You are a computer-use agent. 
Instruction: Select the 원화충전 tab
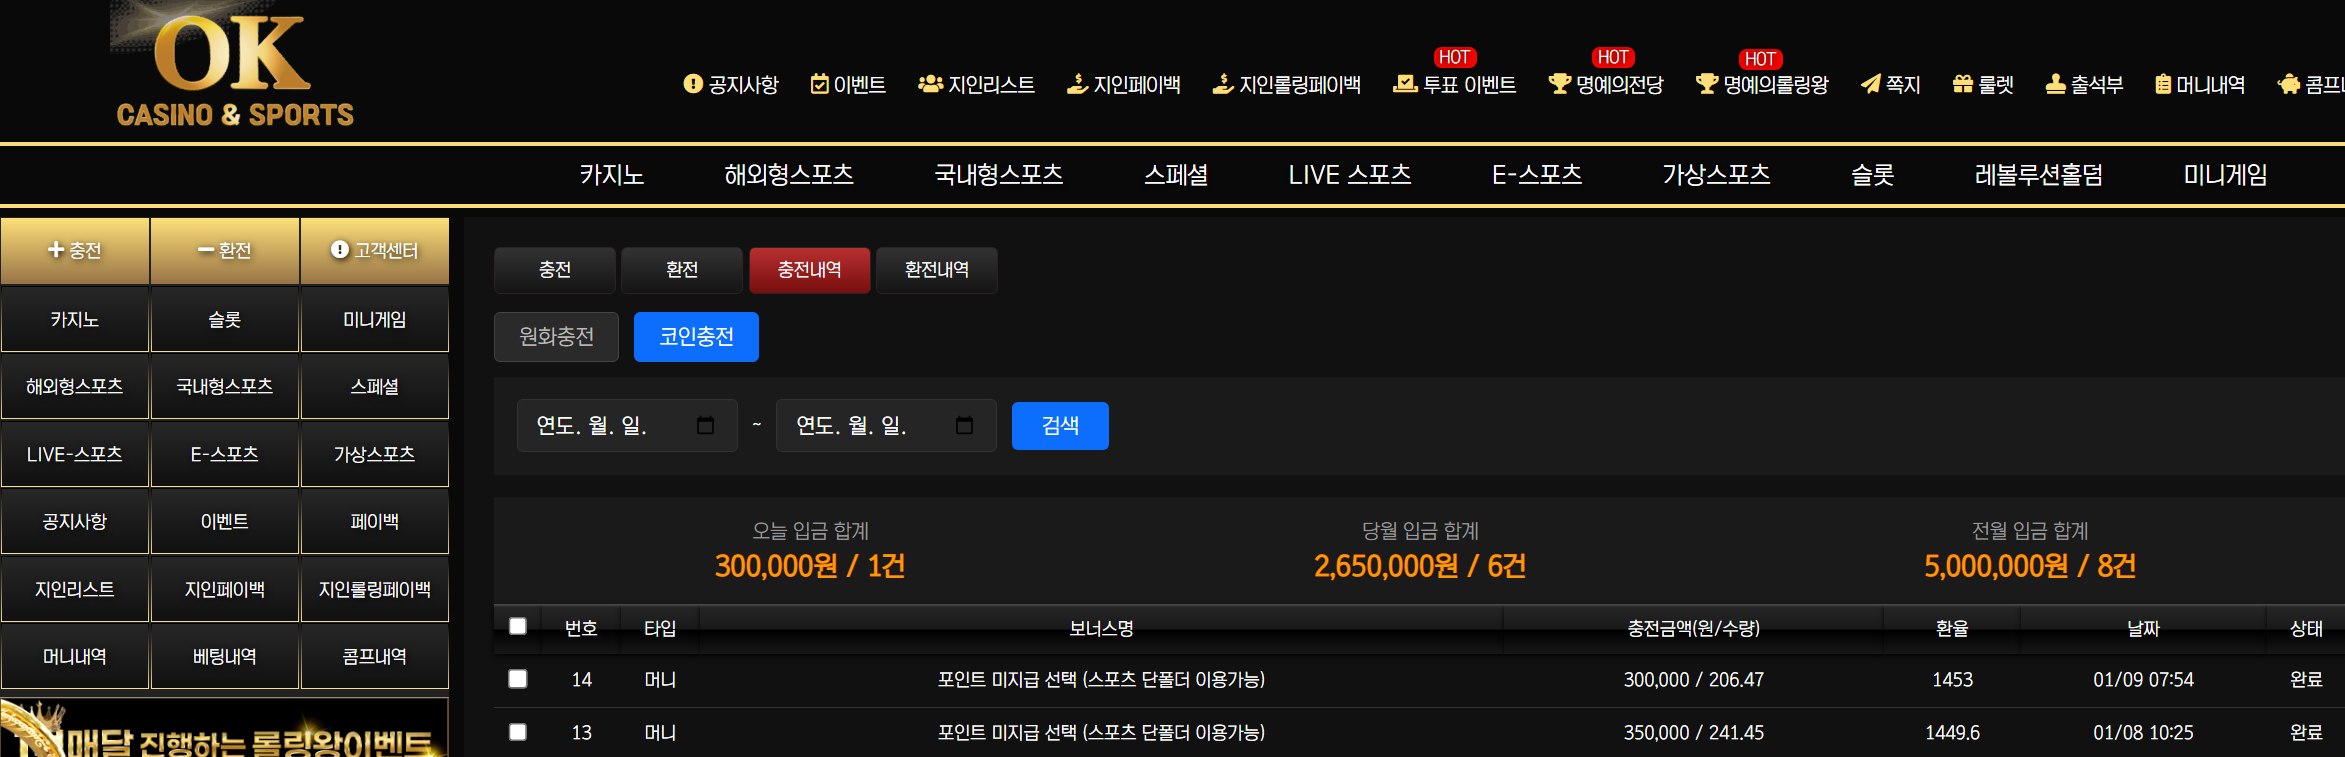[556, 337]
